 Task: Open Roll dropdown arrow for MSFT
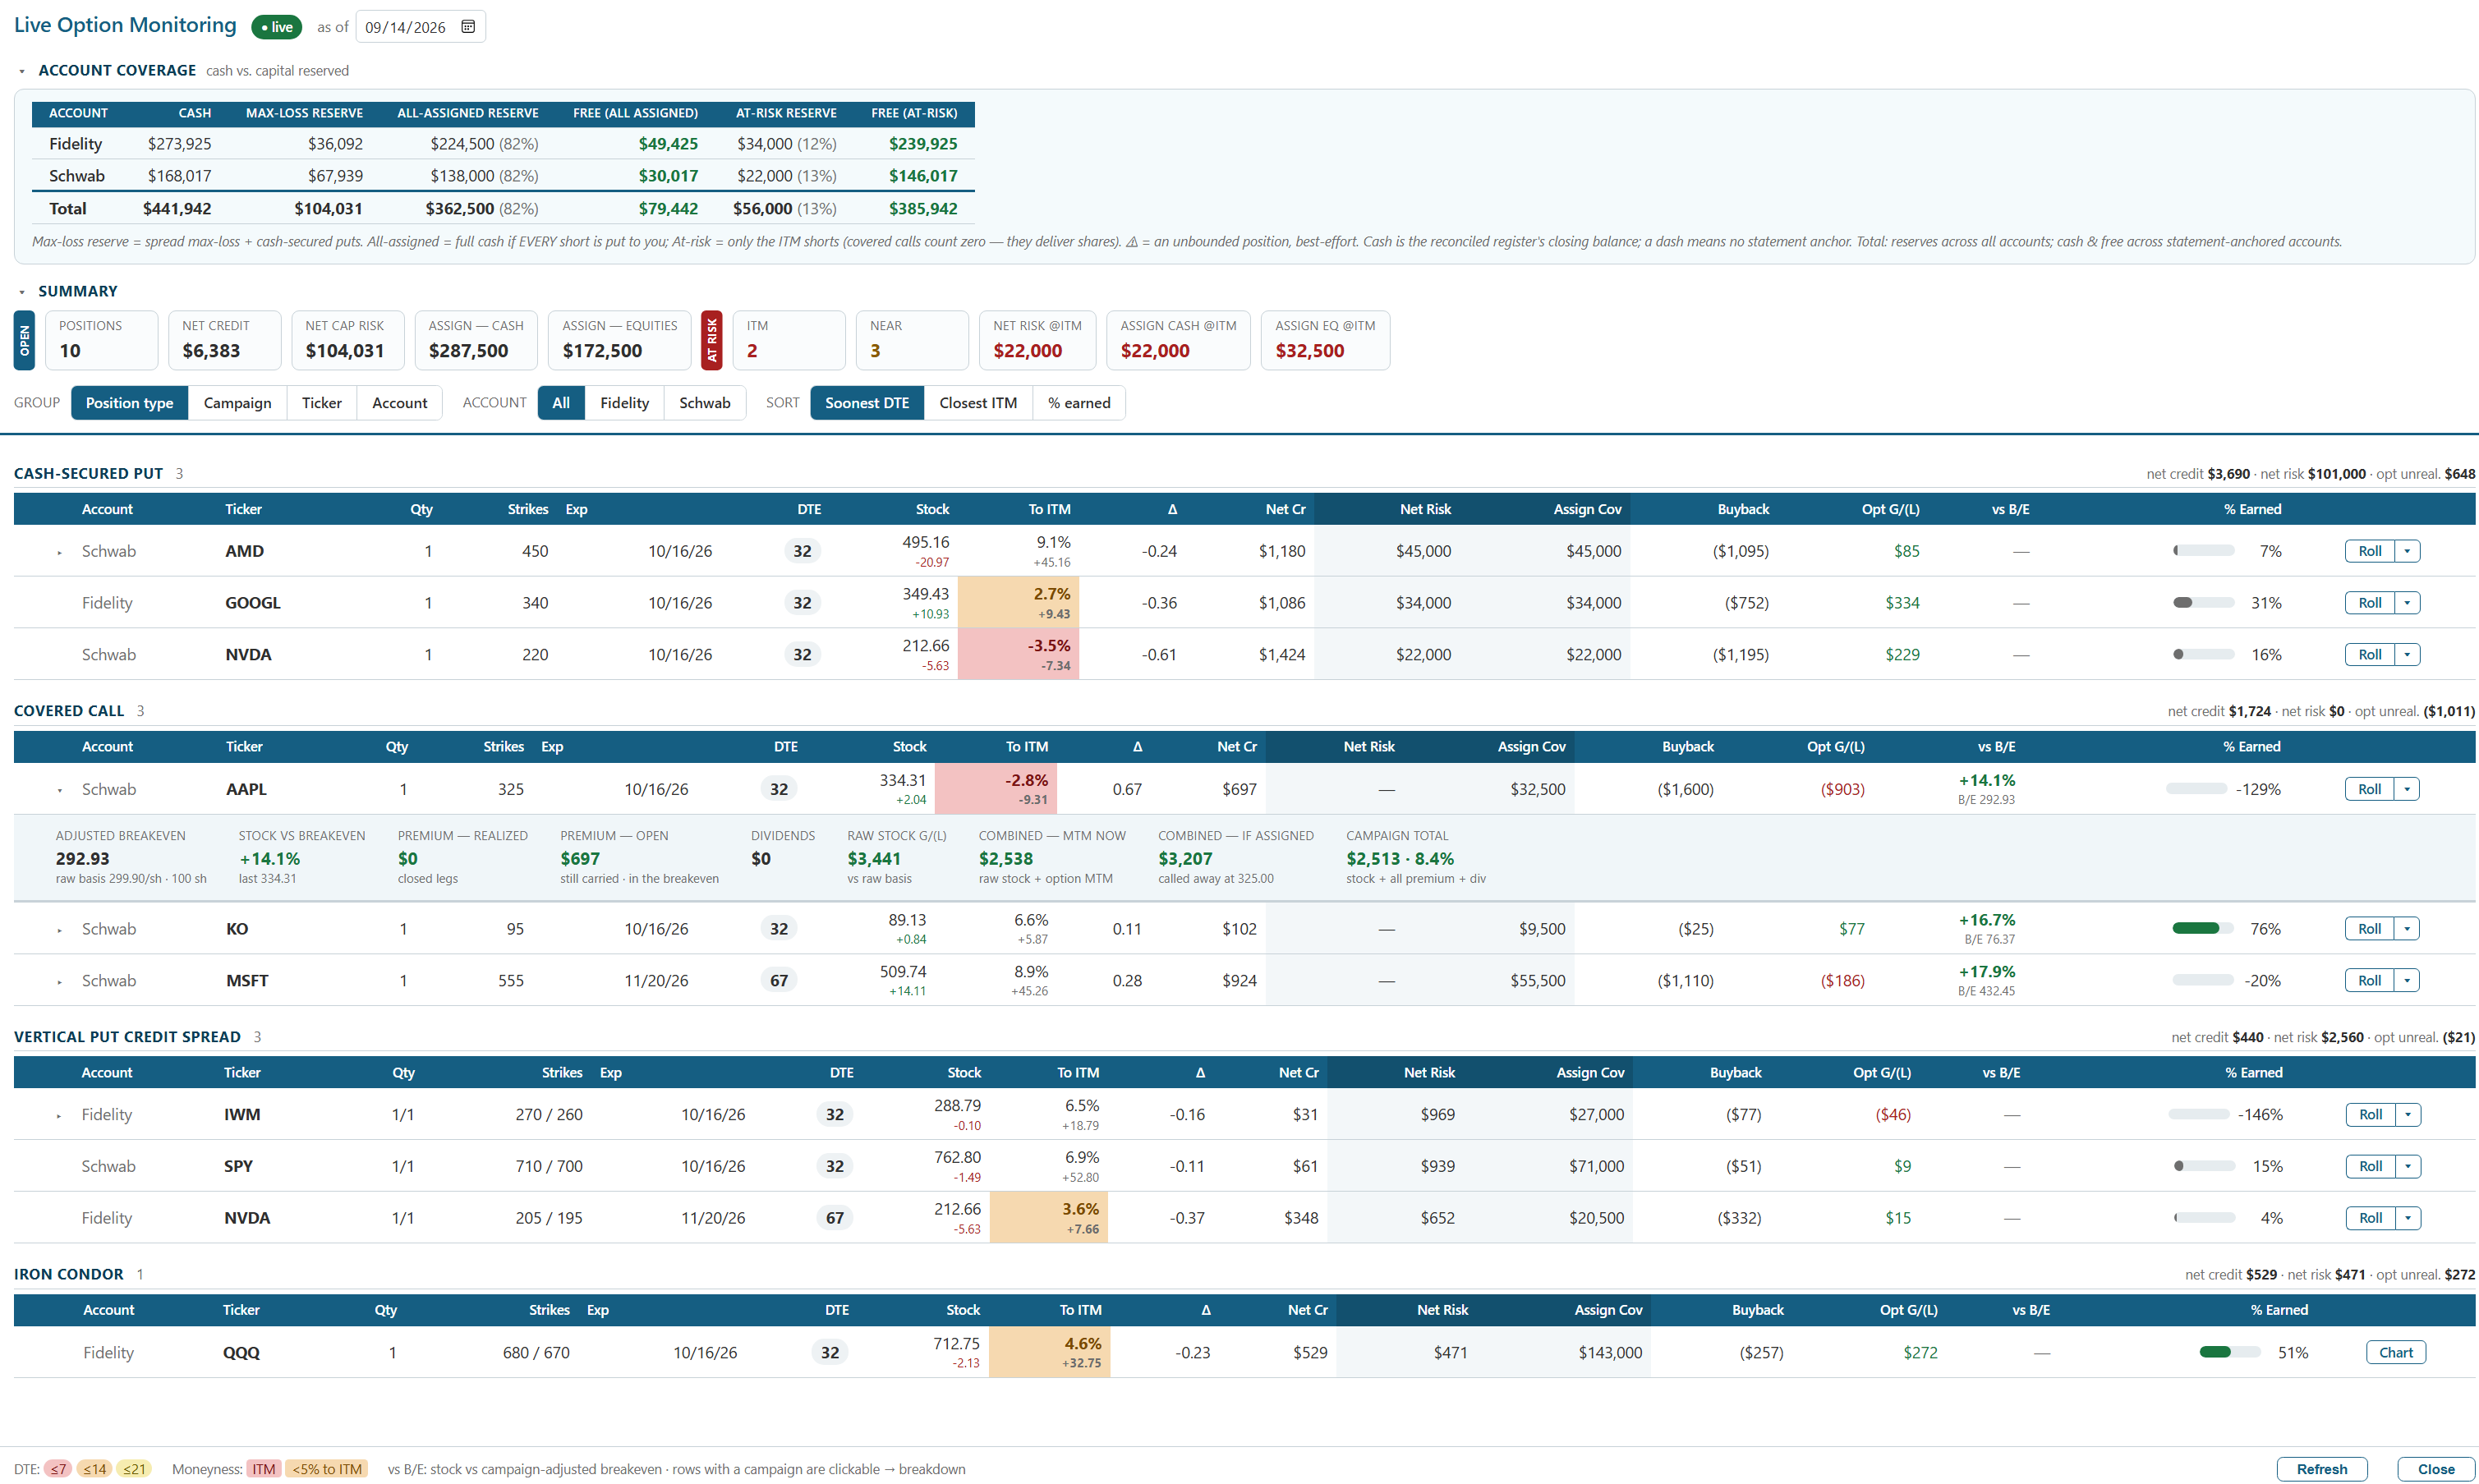2407,981
